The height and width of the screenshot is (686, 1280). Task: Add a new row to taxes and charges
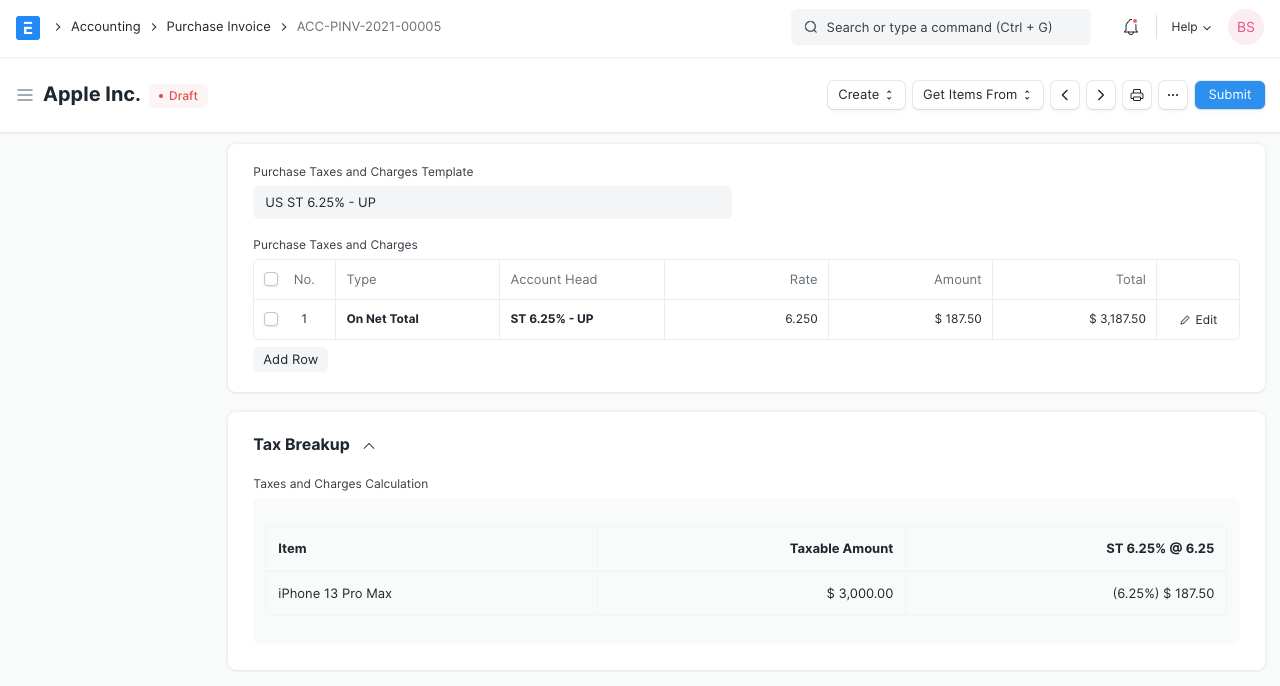click(290, 359)
